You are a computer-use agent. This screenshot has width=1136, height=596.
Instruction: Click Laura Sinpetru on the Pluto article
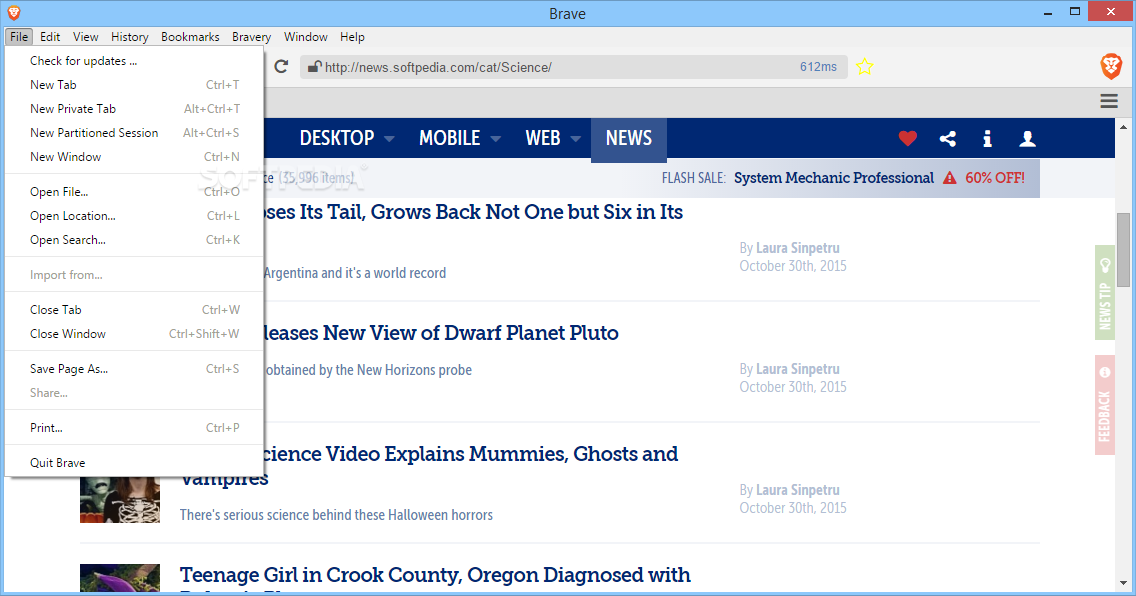click(798, 369)
